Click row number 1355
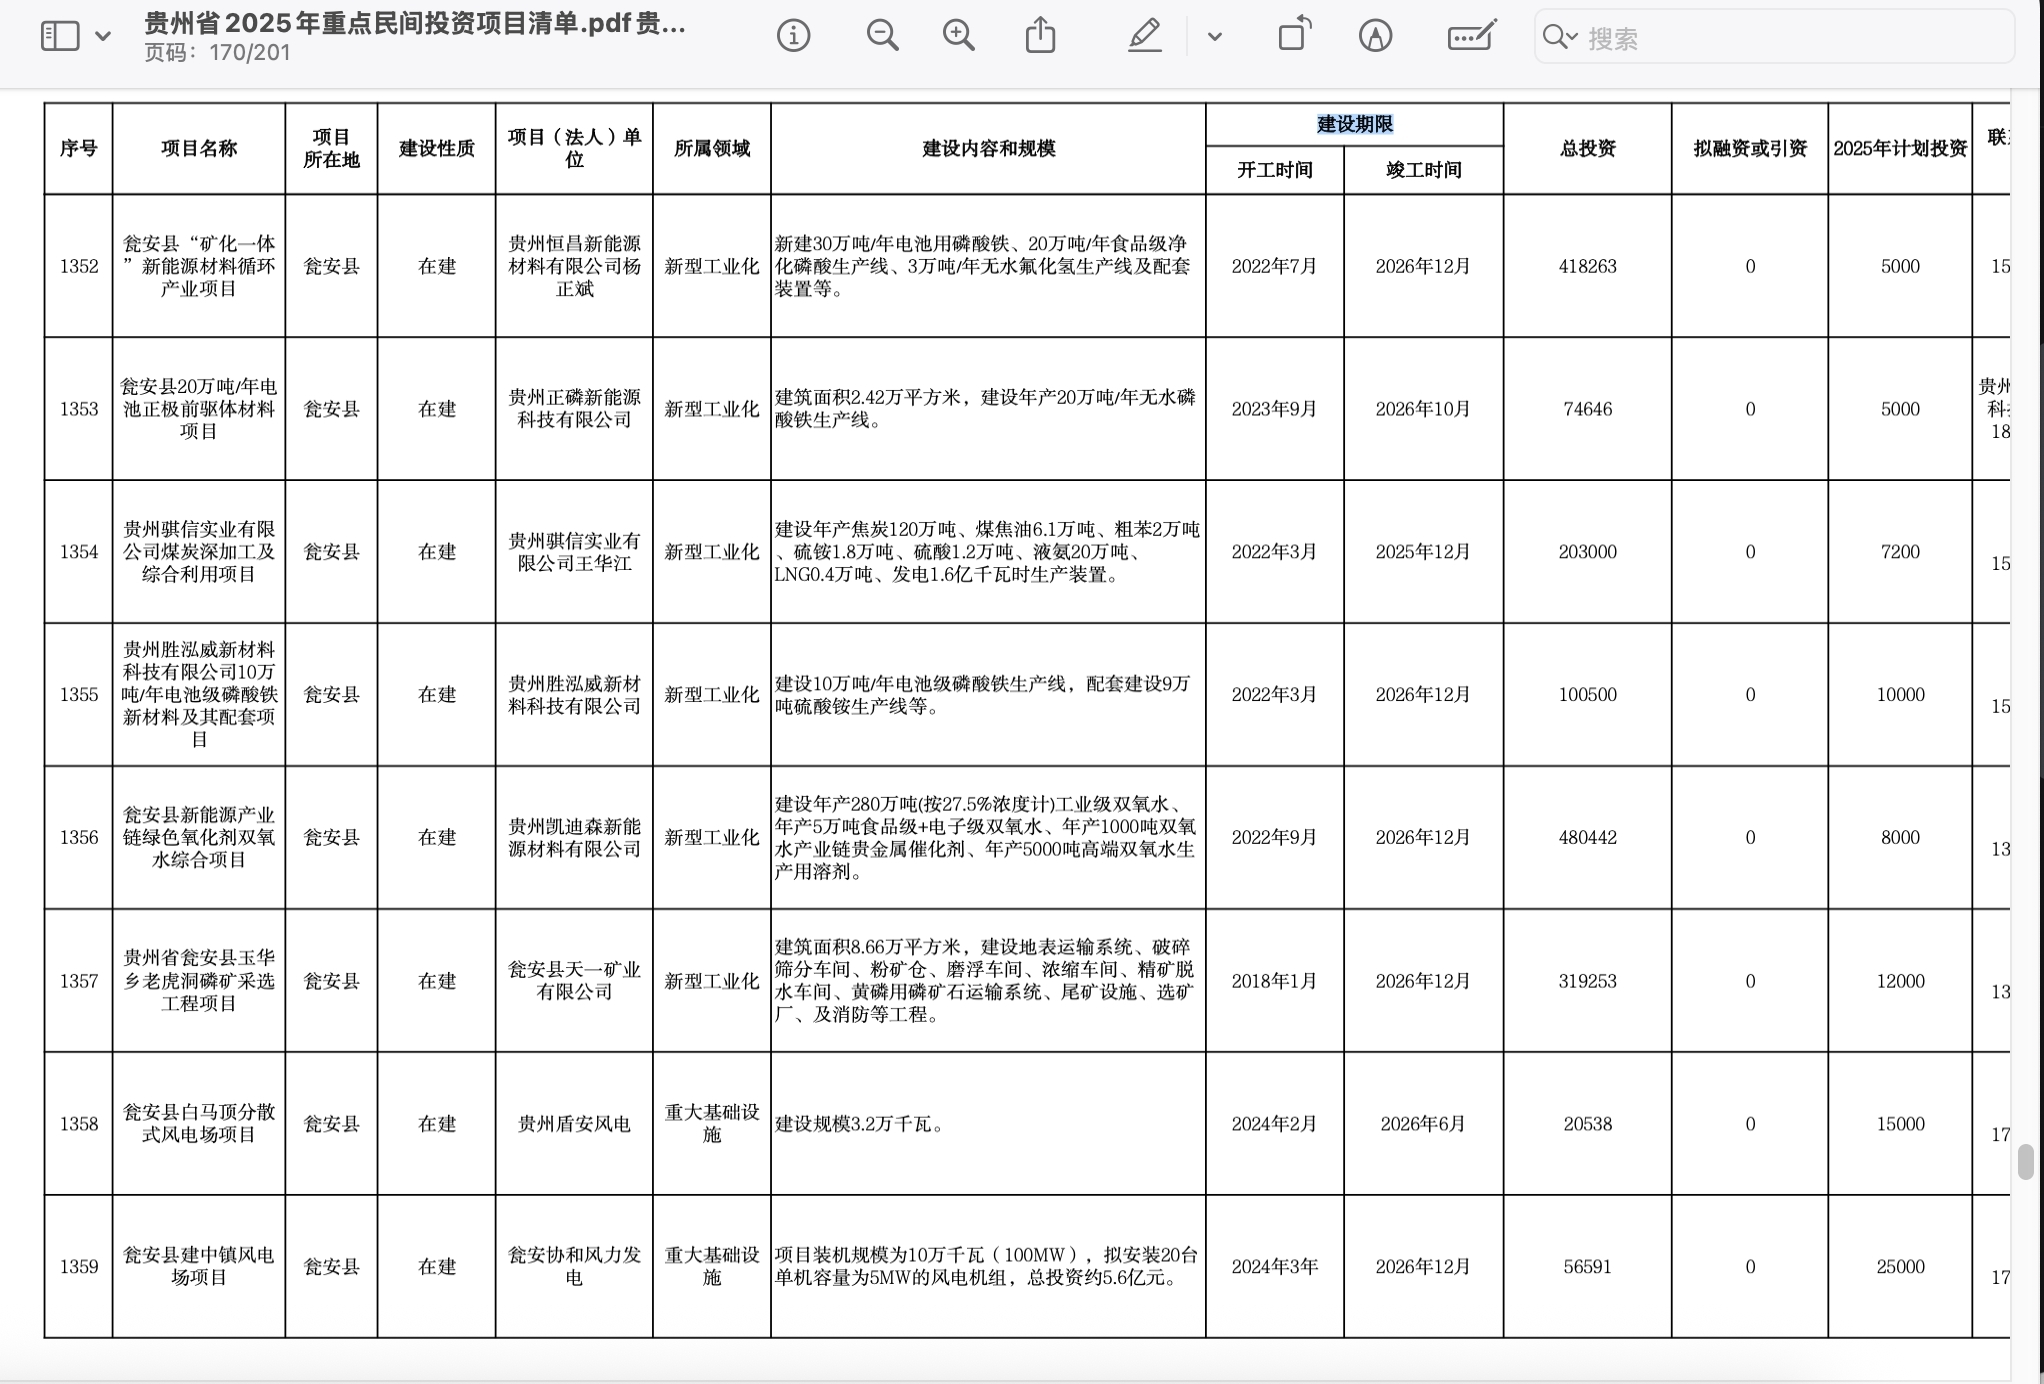This screenshot has width=2044, height=1384. point(79,695)
